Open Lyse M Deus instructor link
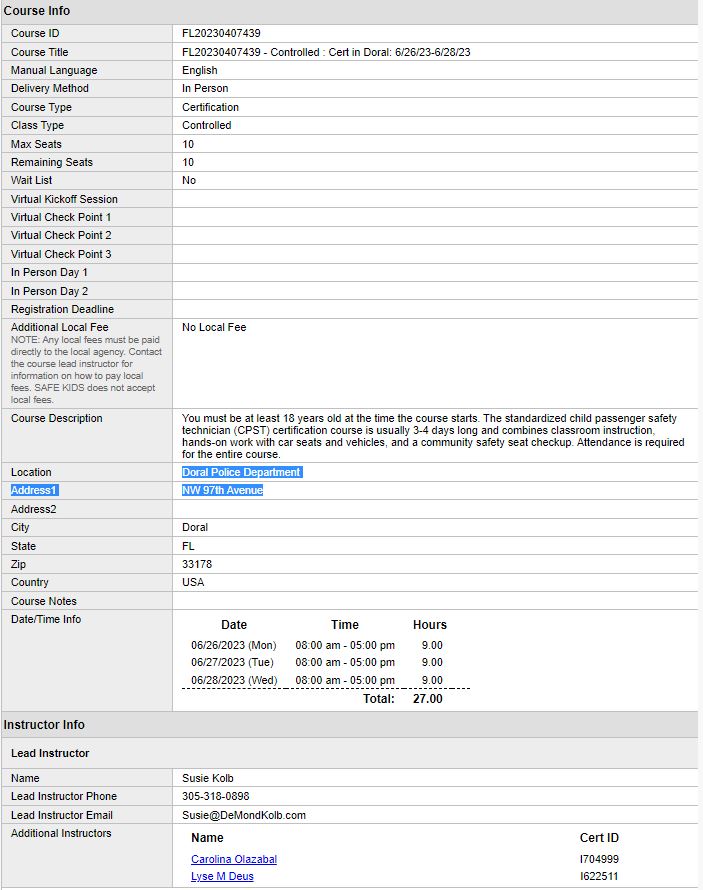 [222, 876]
